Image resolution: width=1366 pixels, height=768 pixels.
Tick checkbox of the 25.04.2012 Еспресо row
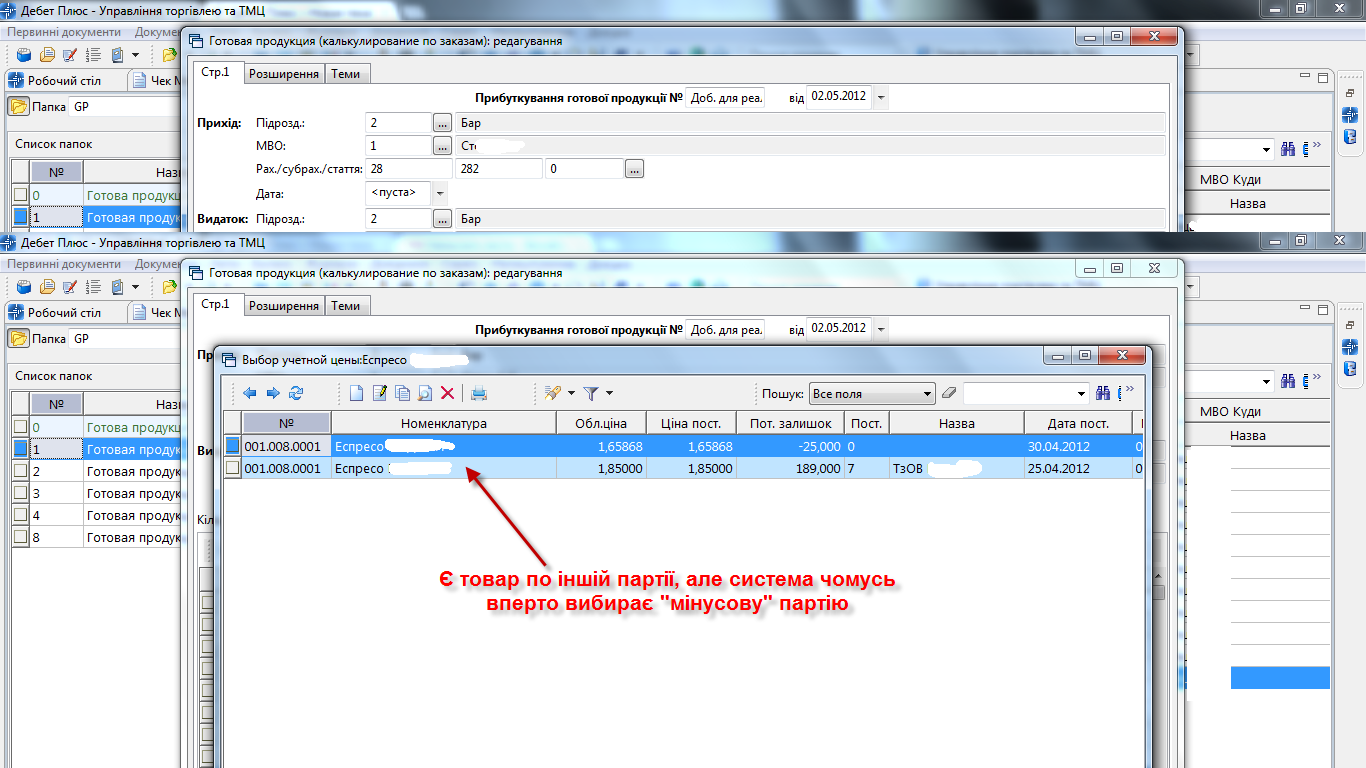coord(232,468)
